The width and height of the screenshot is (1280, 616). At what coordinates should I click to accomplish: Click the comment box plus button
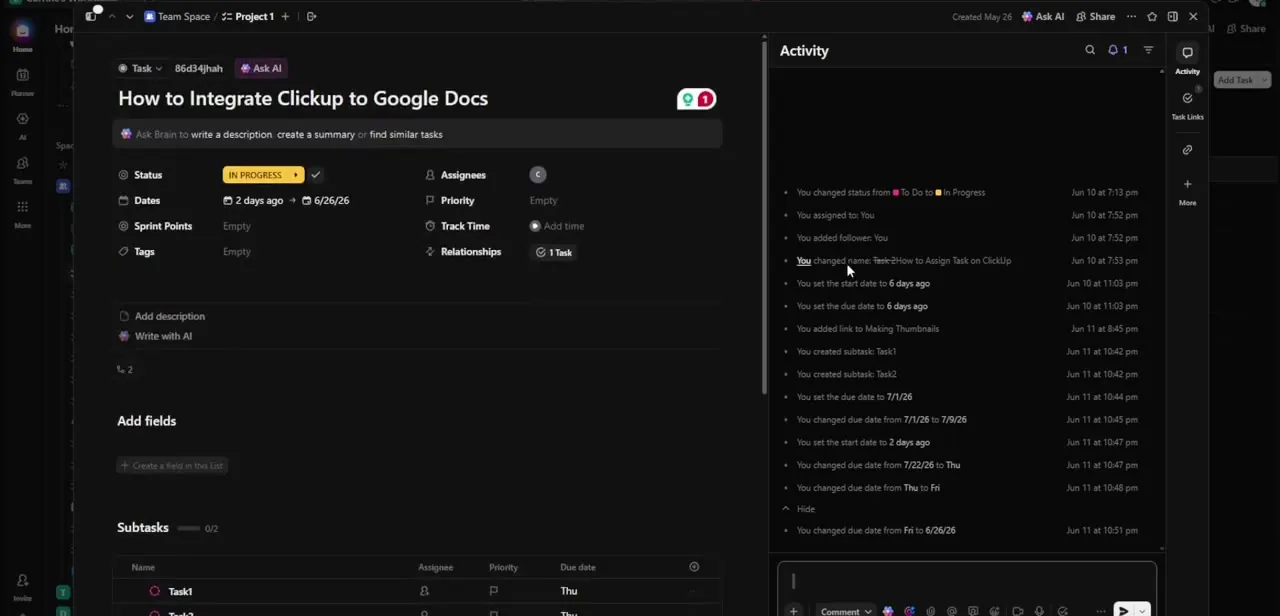click(793, 611)
